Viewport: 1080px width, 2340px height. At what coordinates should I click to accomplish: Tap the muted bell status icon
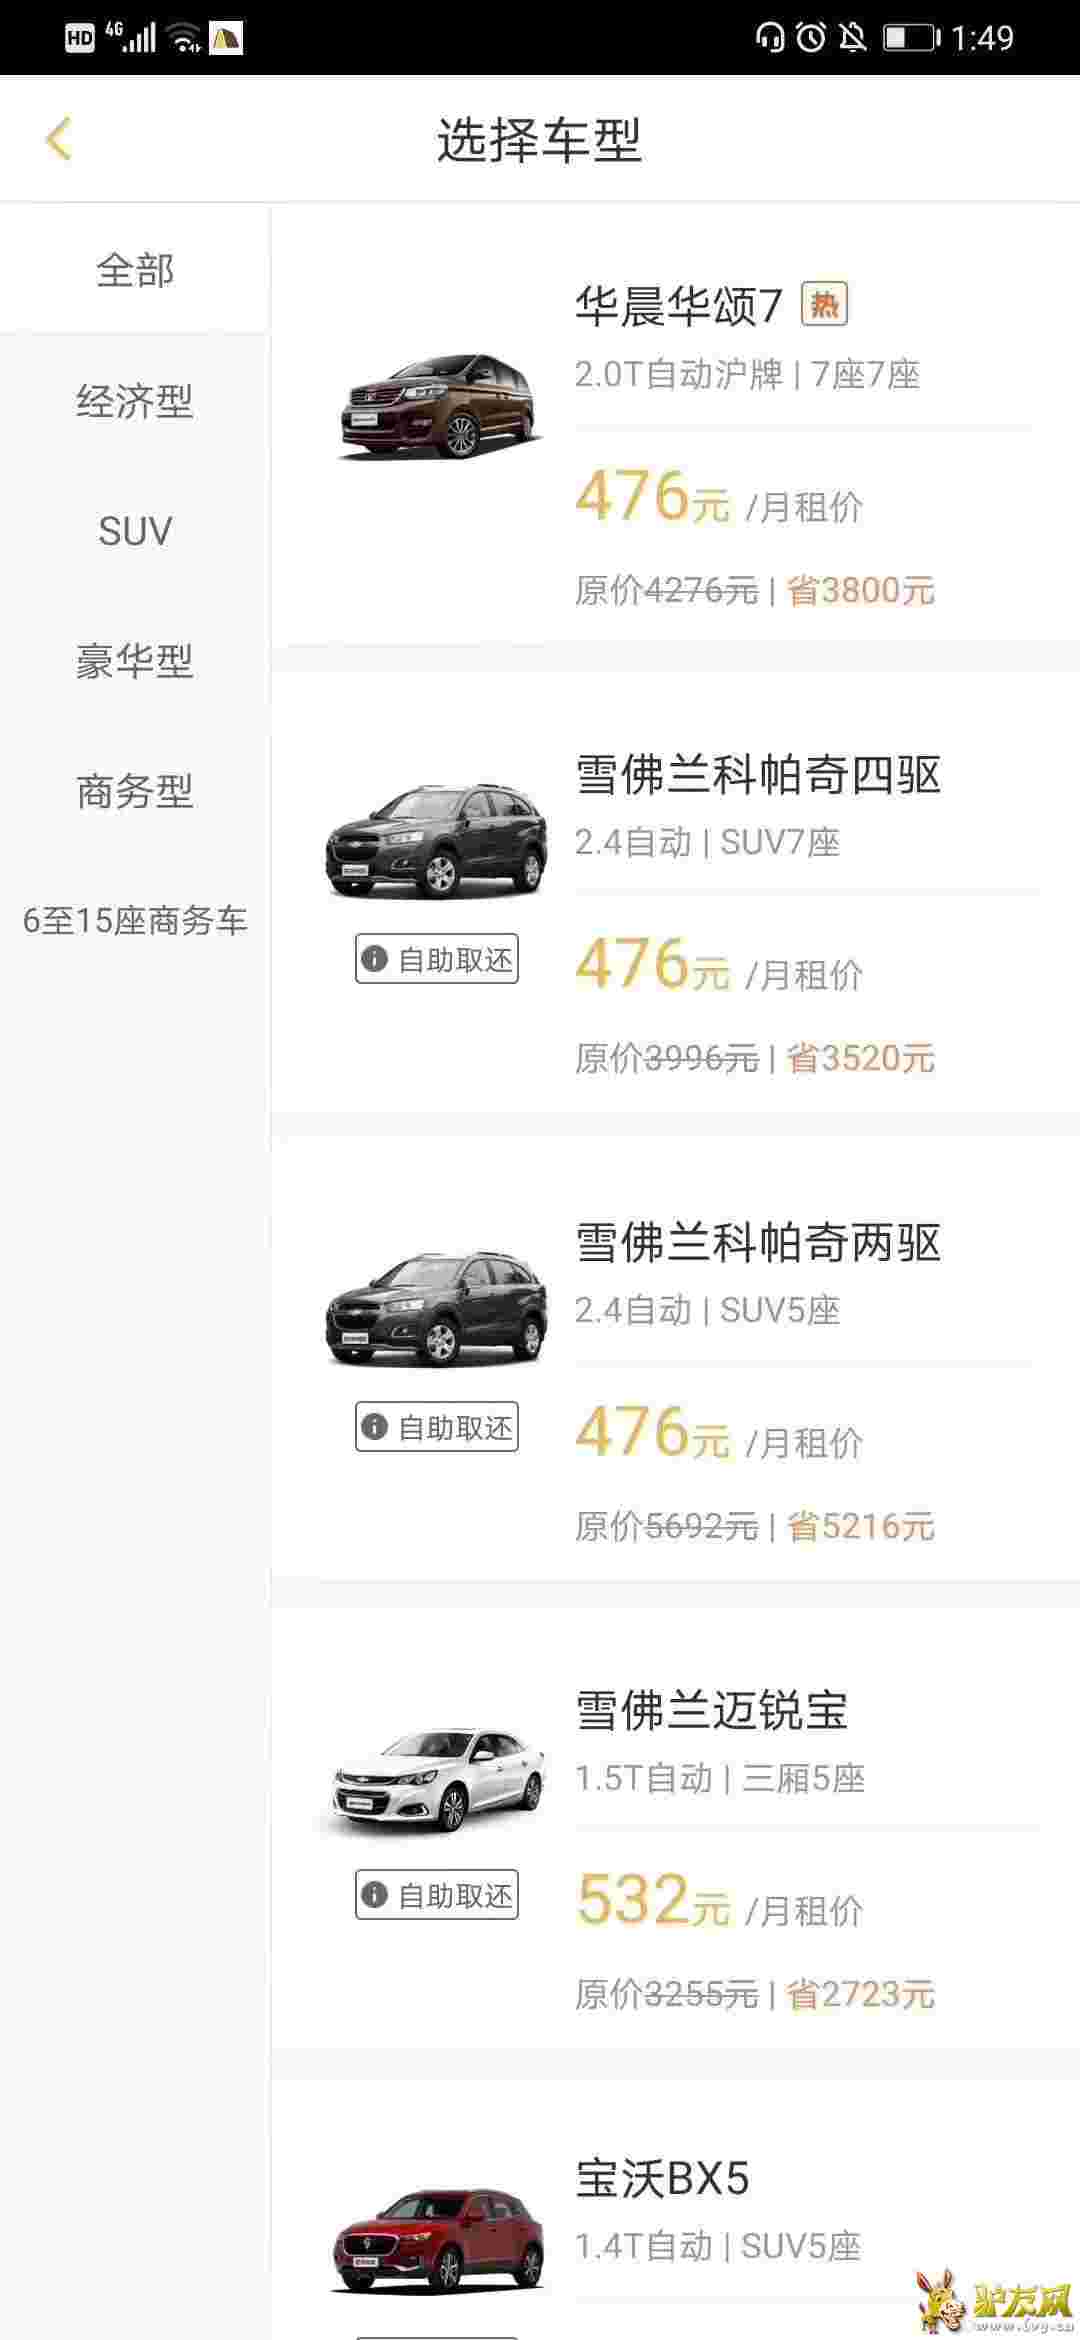(852, 38)
